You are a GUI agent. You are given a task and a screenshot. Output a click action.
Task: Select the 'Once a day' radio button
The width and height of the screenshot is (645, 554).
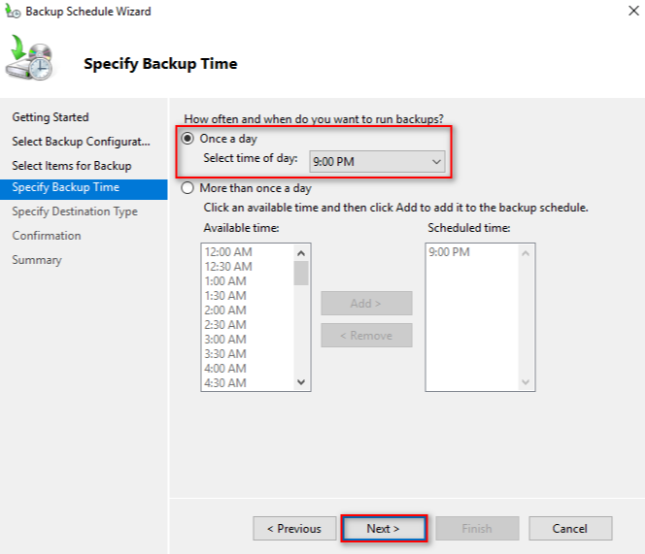188,139
